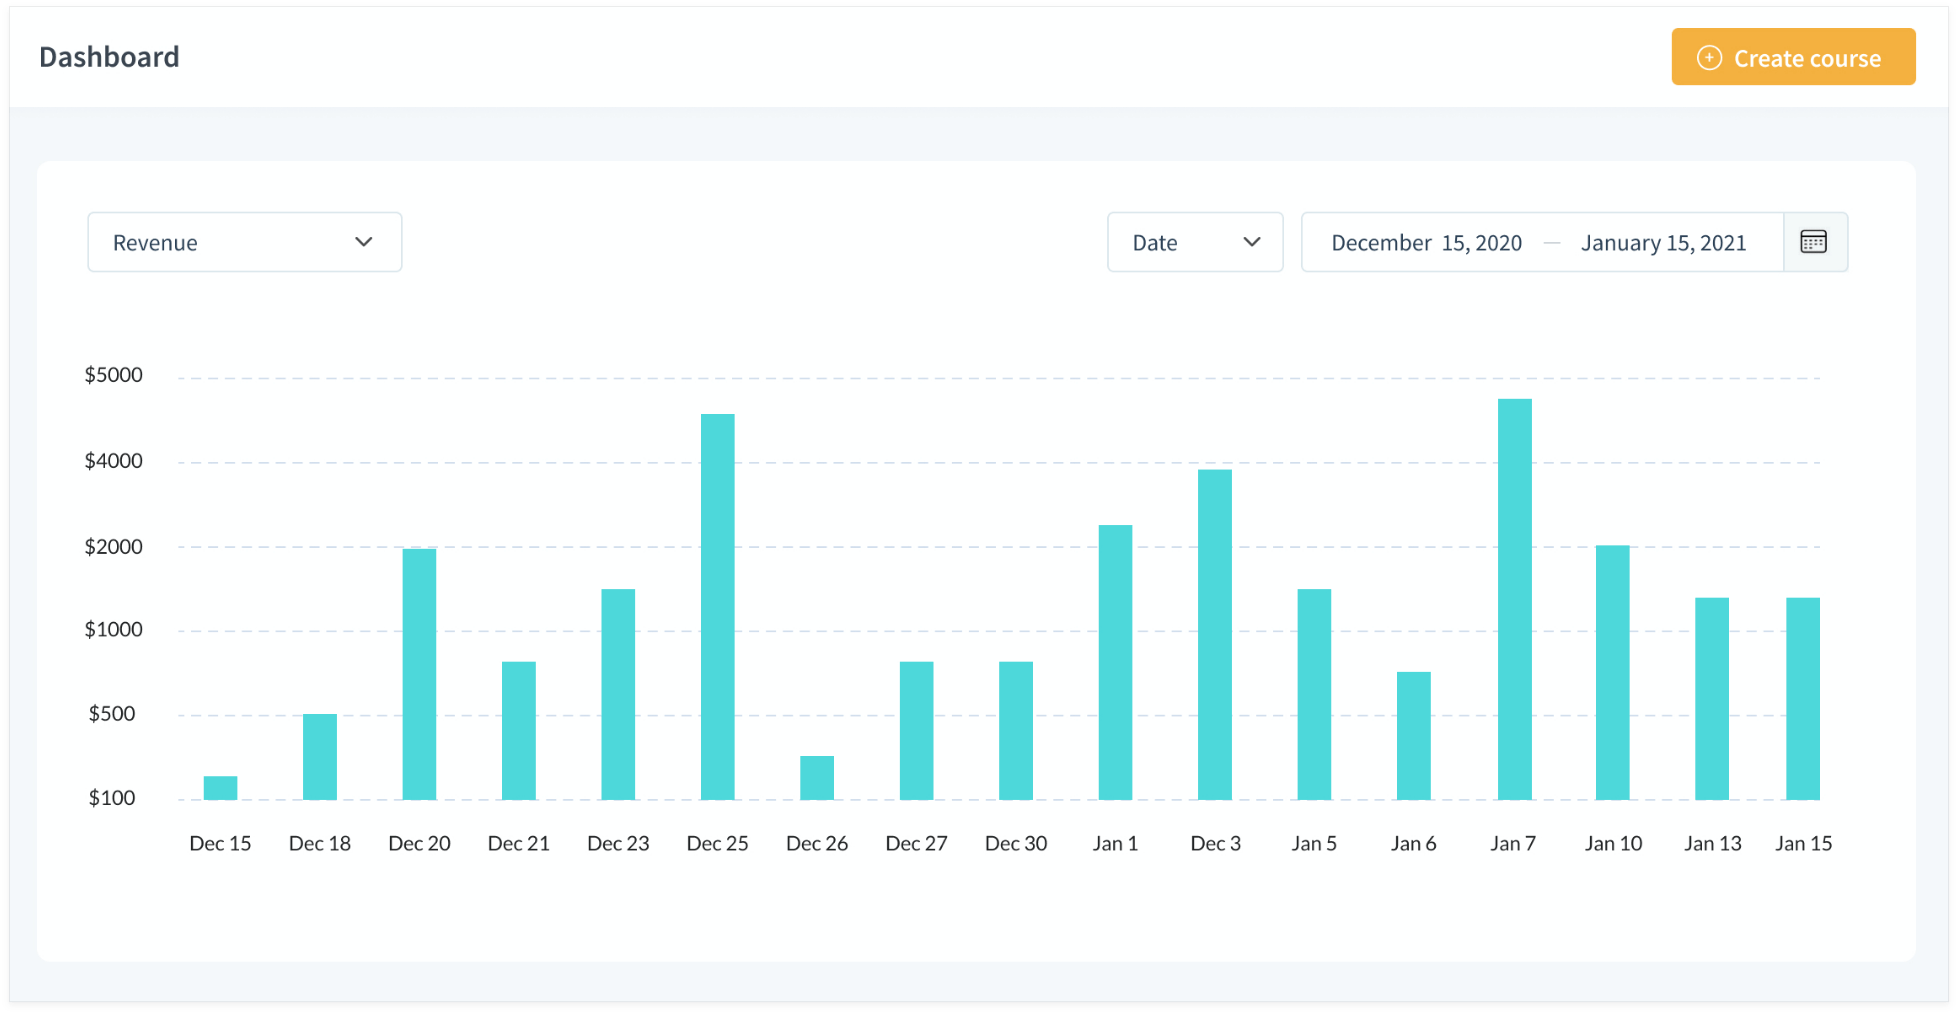The height and width of the screenshot is (1015, 1958).
Task: Click the Jan 13 x-axis label
Action: pyautogui.click(x=1713, y=843)
